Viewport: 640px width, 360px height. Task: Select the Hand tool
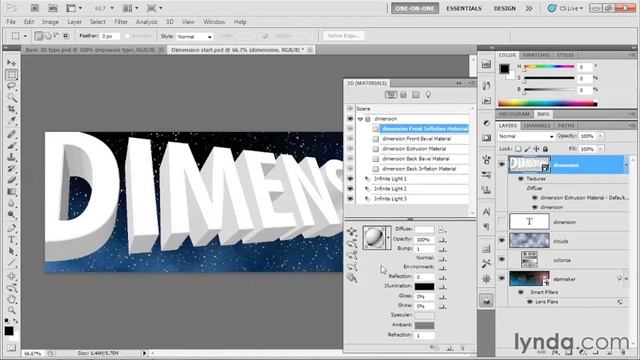[11, 299]
